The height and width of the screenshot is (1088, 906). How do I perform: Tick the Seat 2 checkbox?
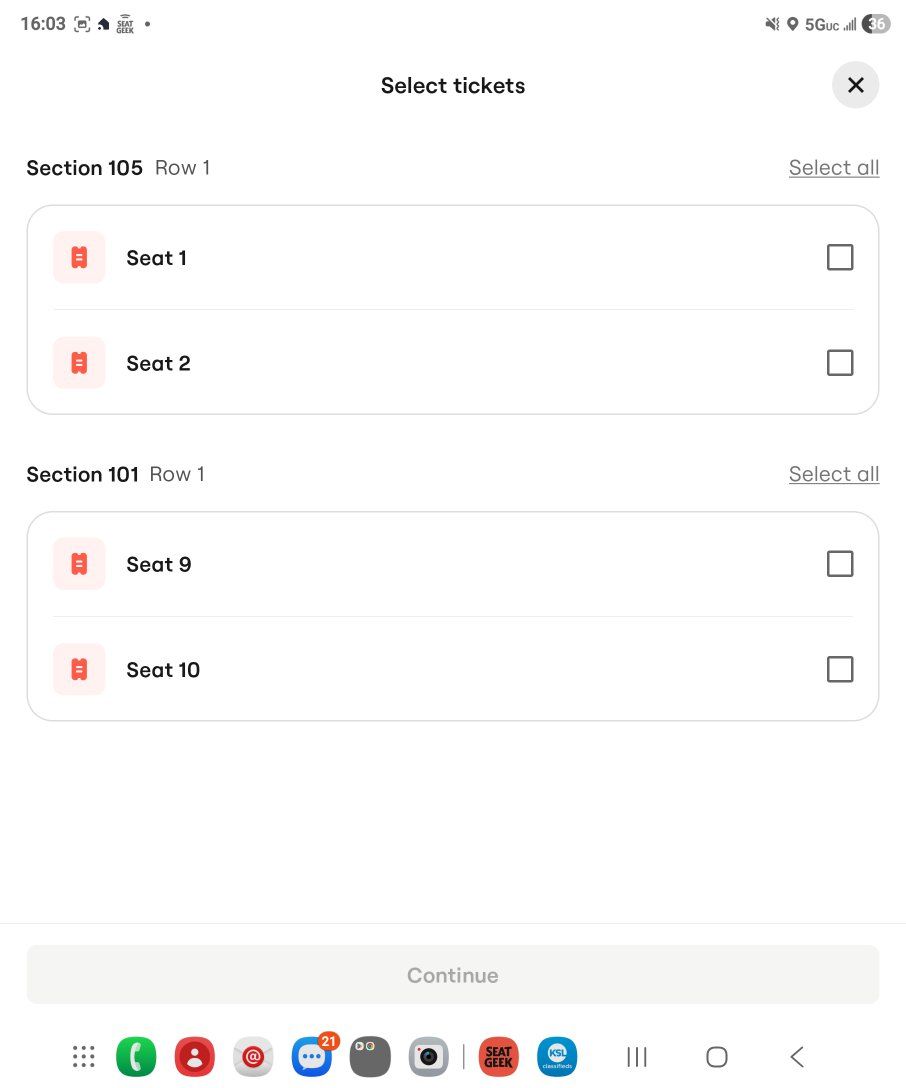tap(840, 363)
